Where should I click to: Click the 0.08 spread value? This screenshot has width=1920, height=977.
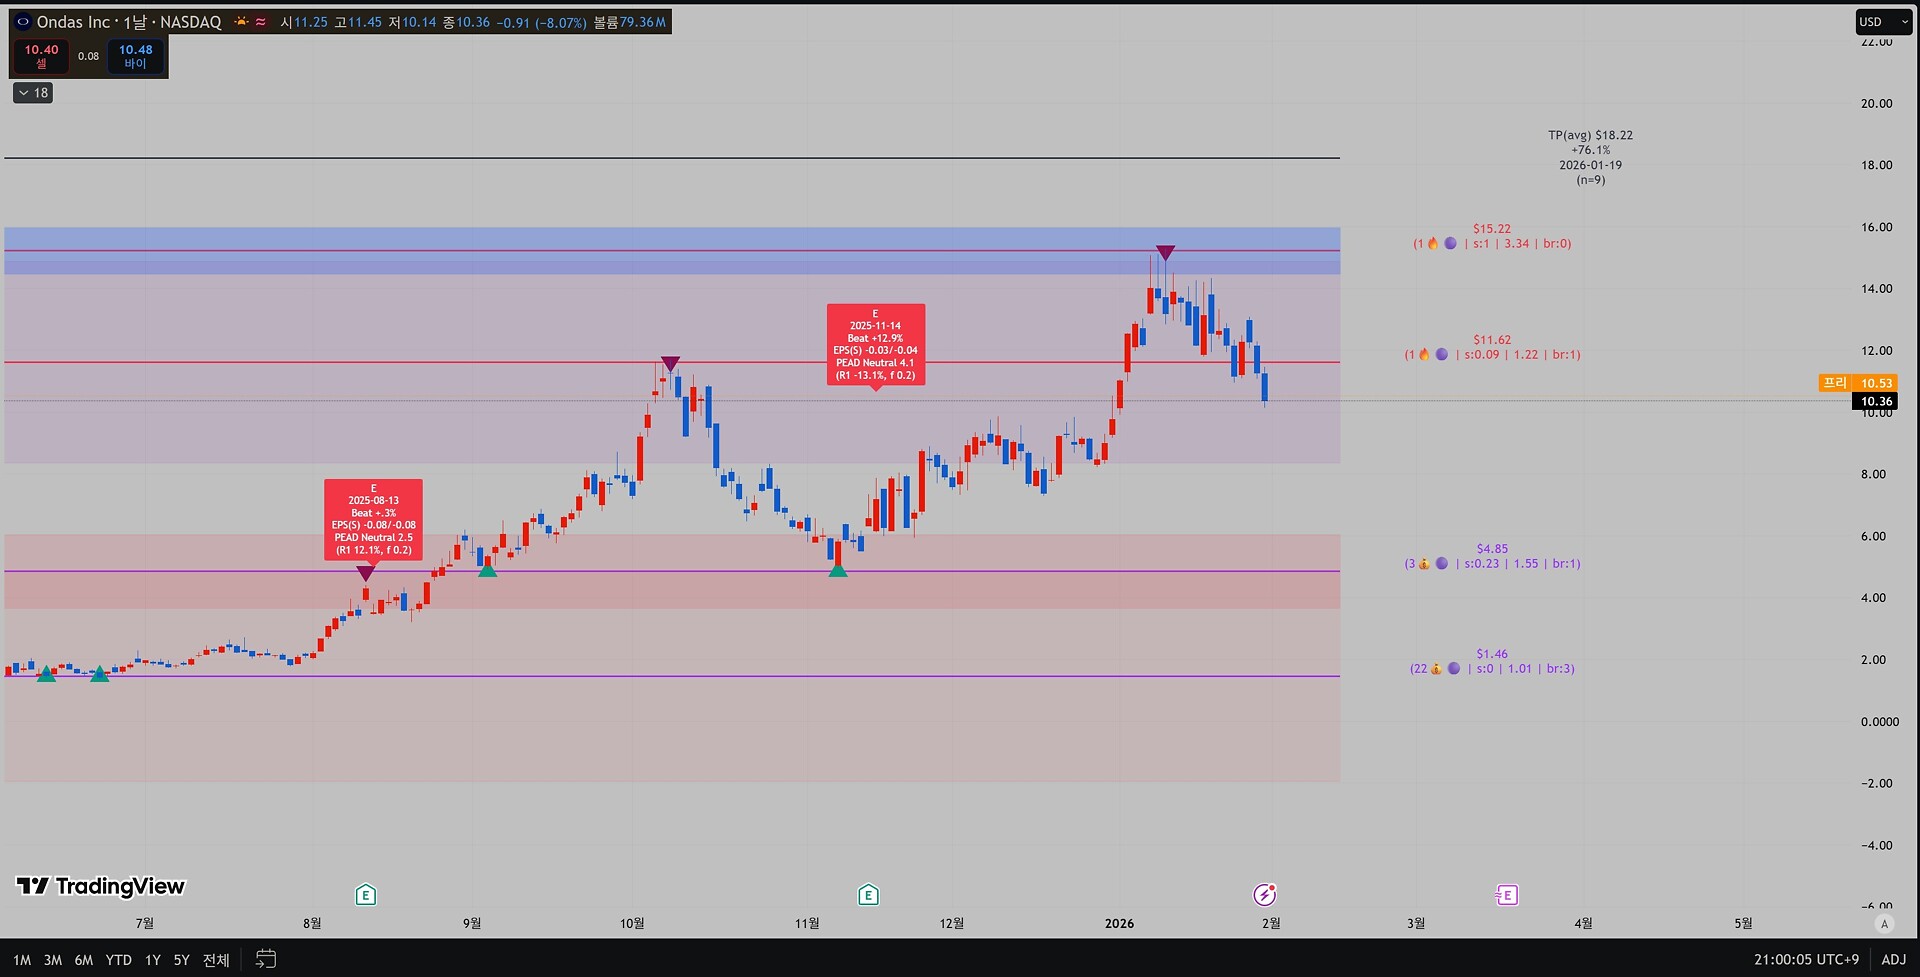(x=89, y=57)
